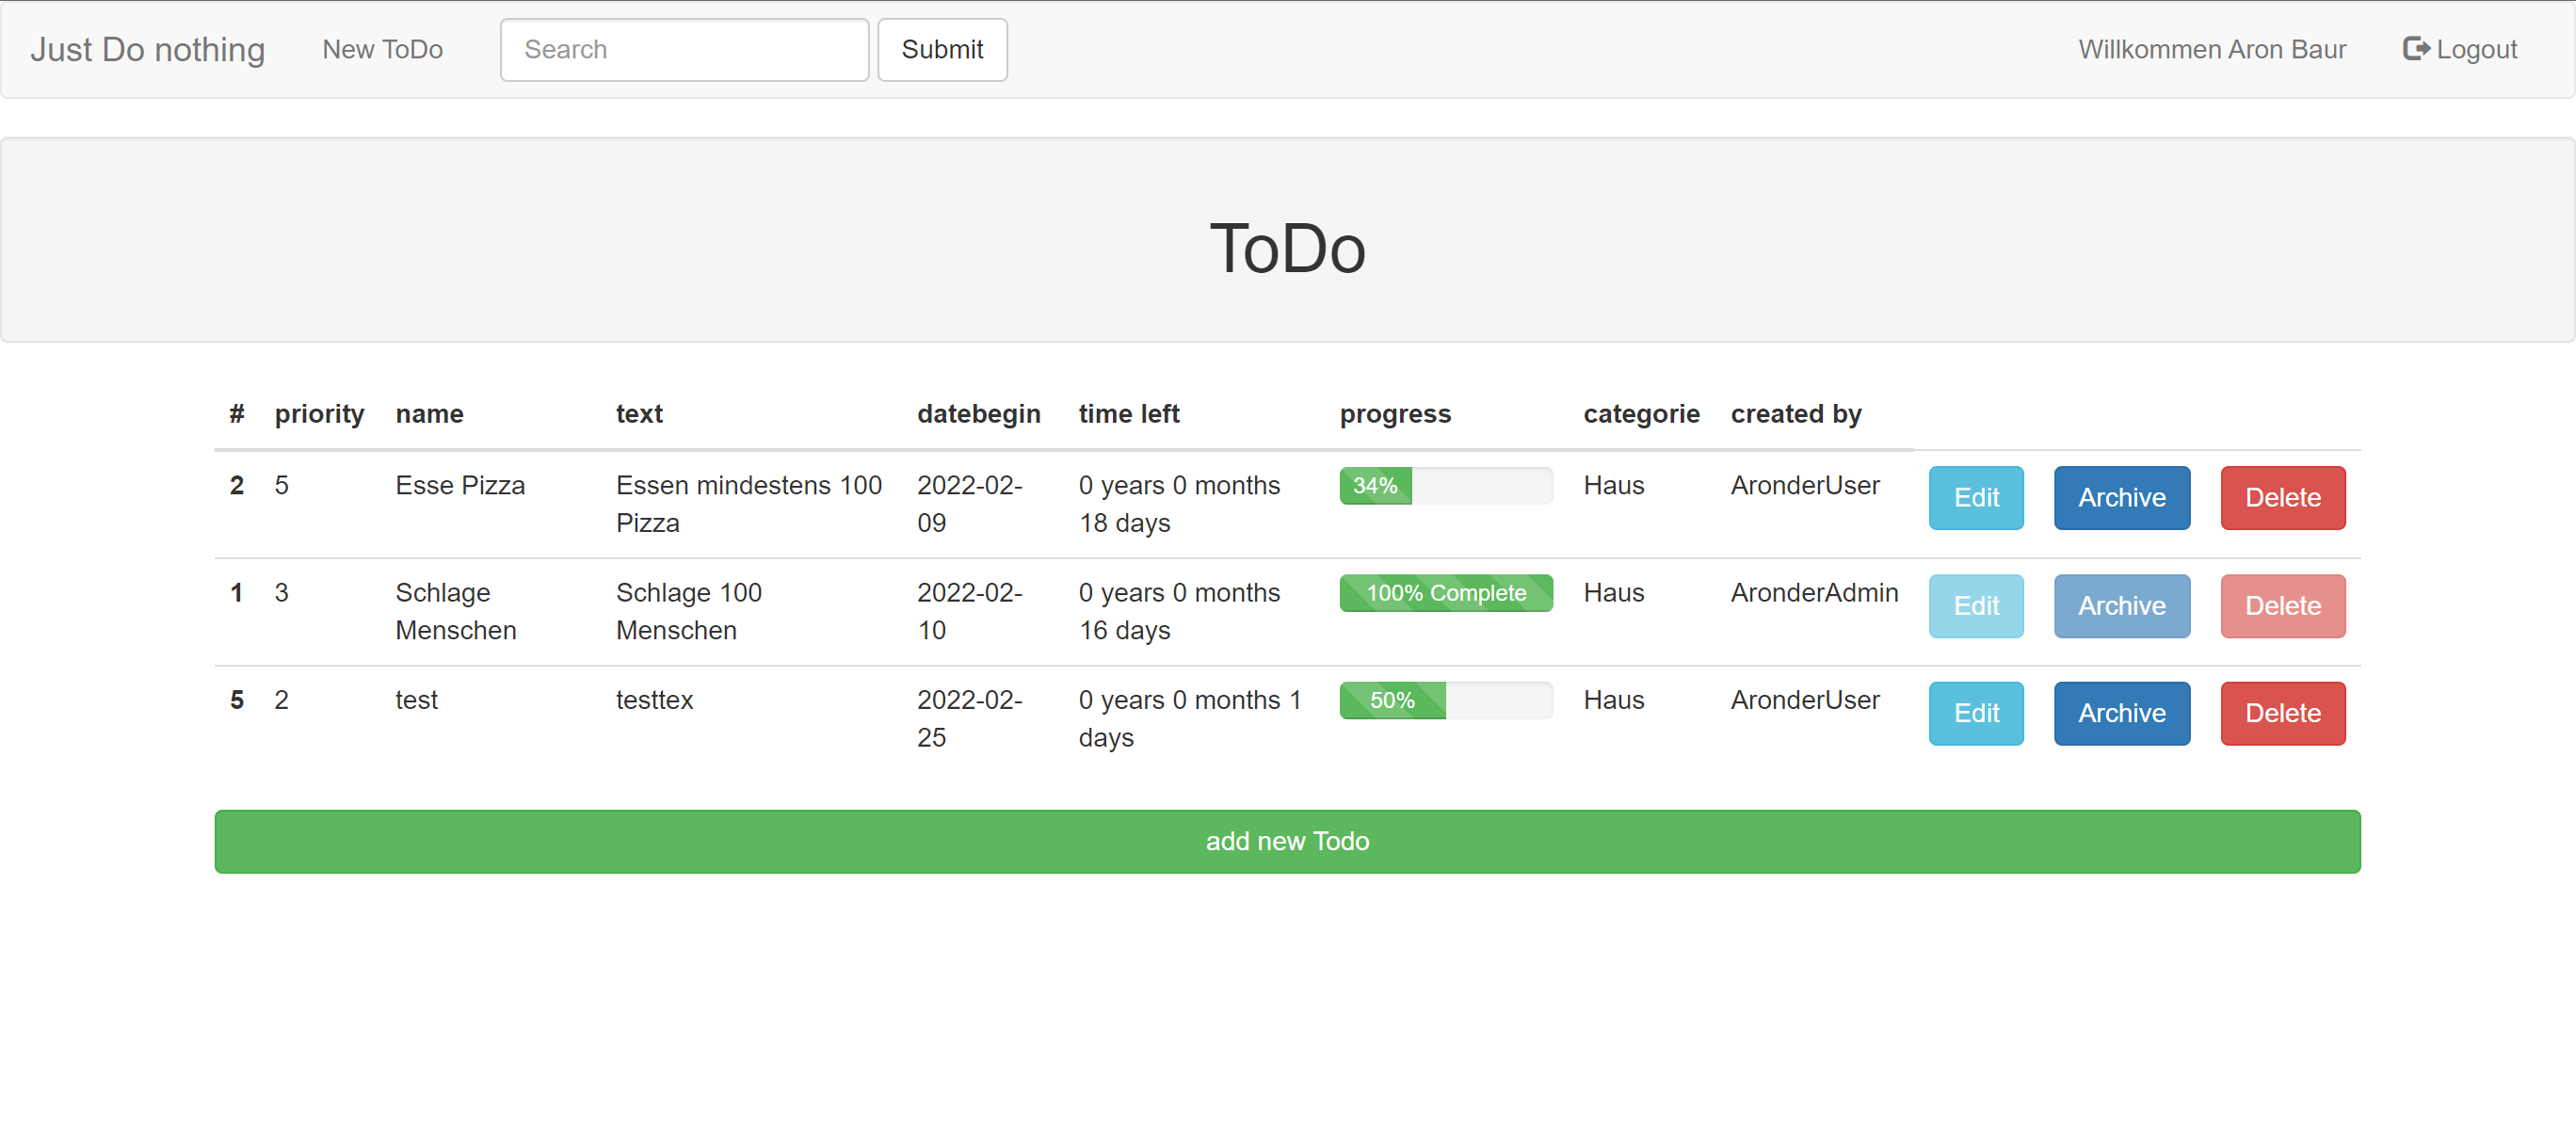2576x1127 pixels.
Task: Click the priority column header
Action: [x=319, y=414]
